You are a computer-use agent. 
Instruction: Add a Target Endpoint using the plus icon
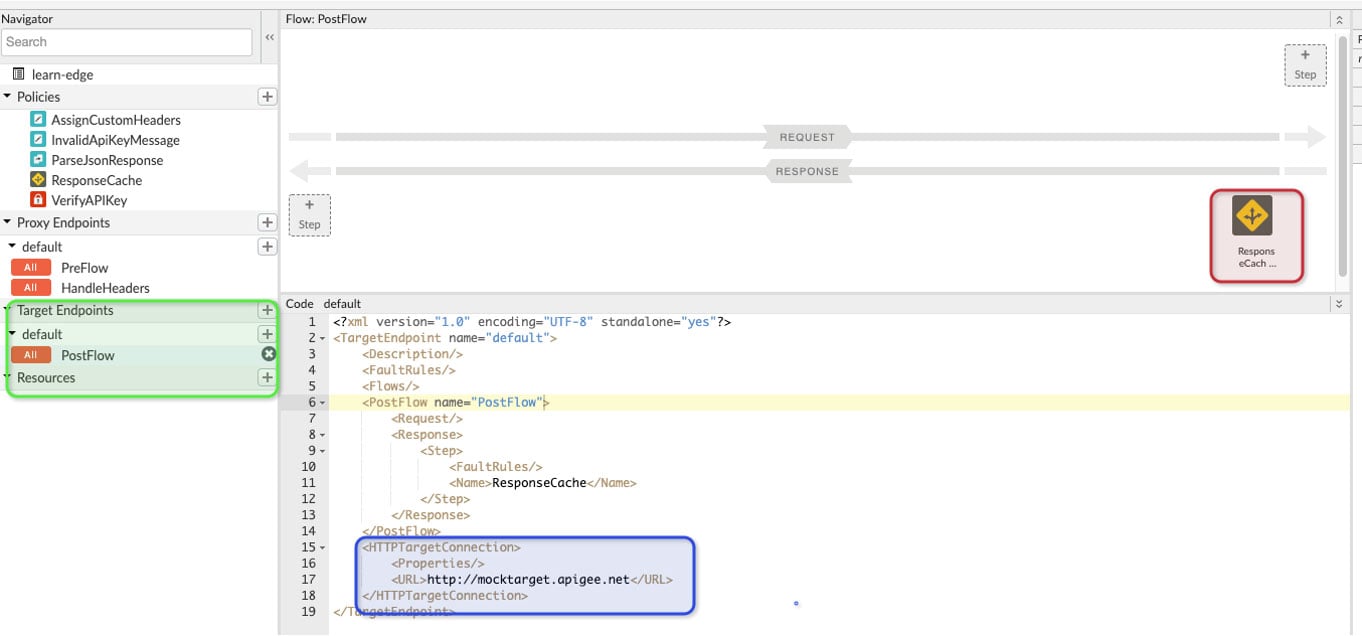(266, 310)
